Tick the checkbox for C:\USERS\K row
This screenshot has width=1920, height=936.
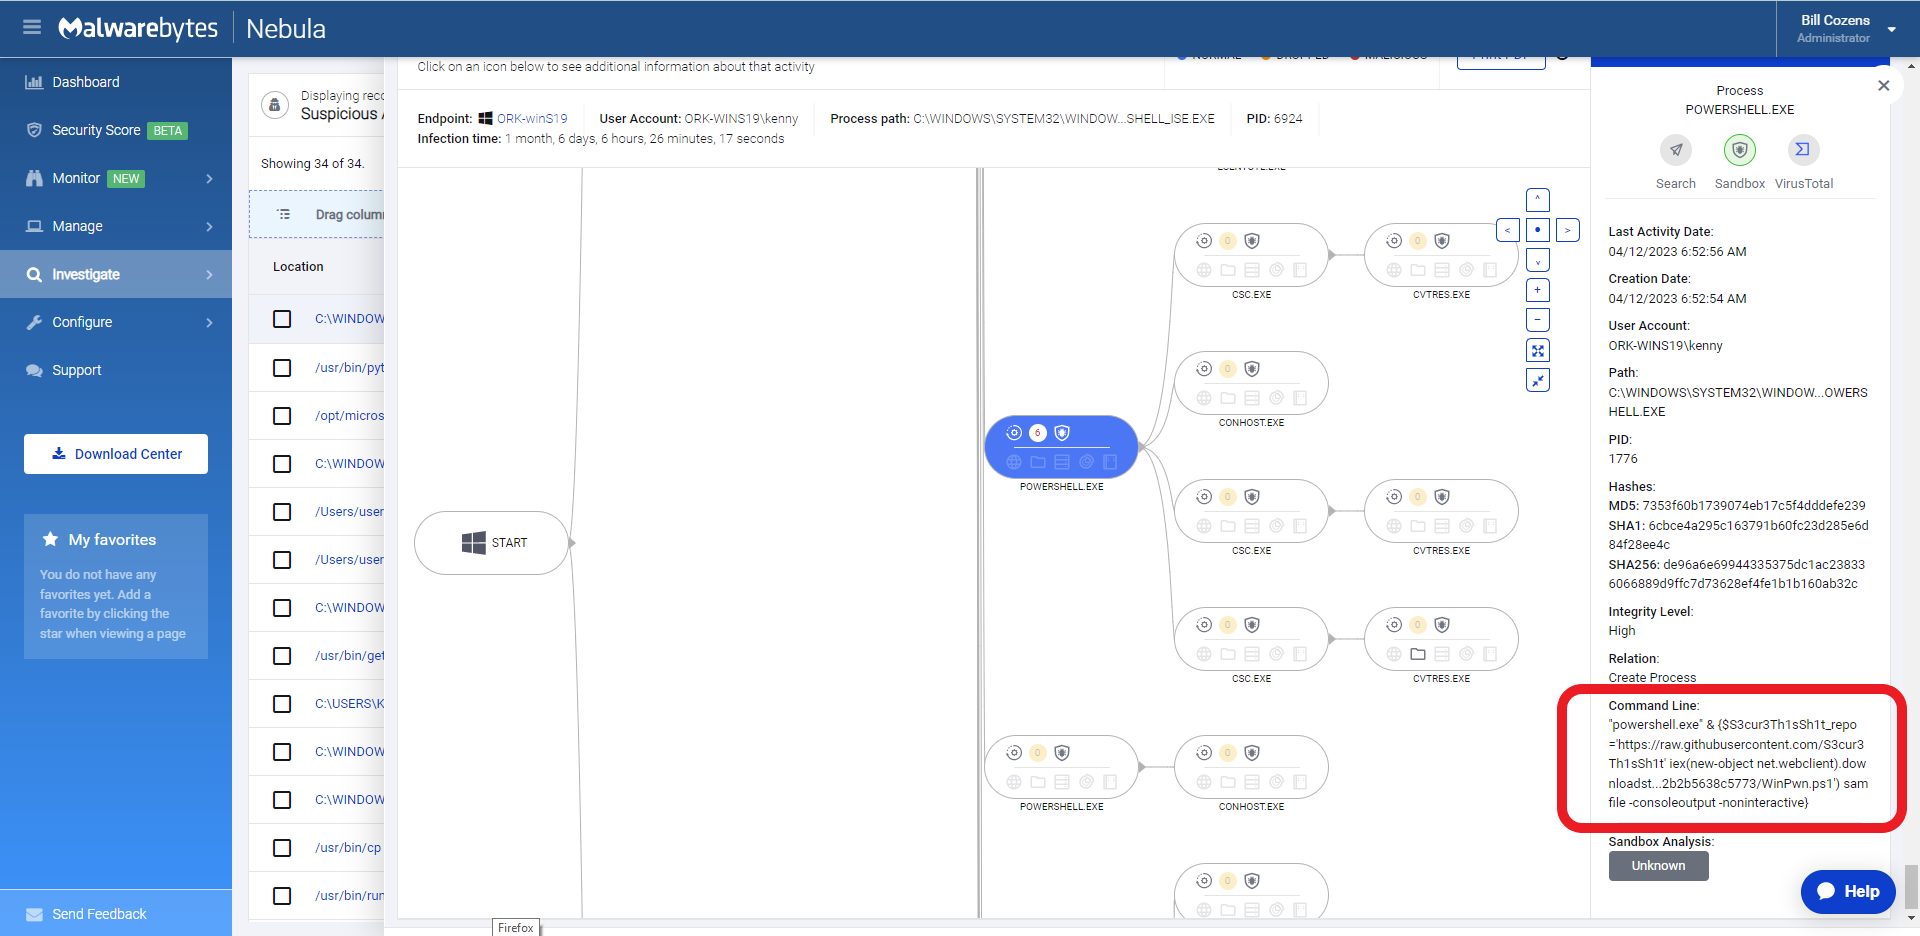click(x=282, y=704)
